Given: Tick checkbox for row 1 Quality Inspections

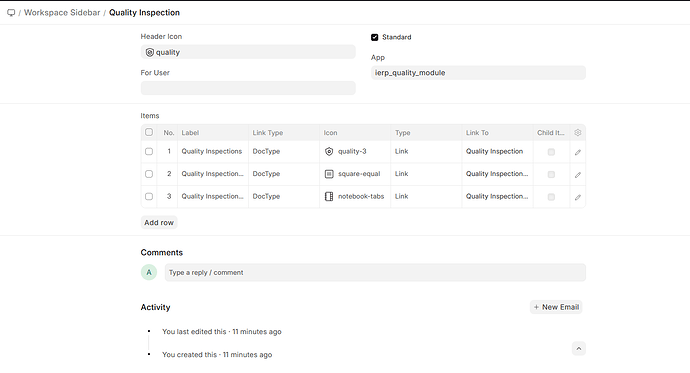Looking at the screenshot, I should 149,151.
